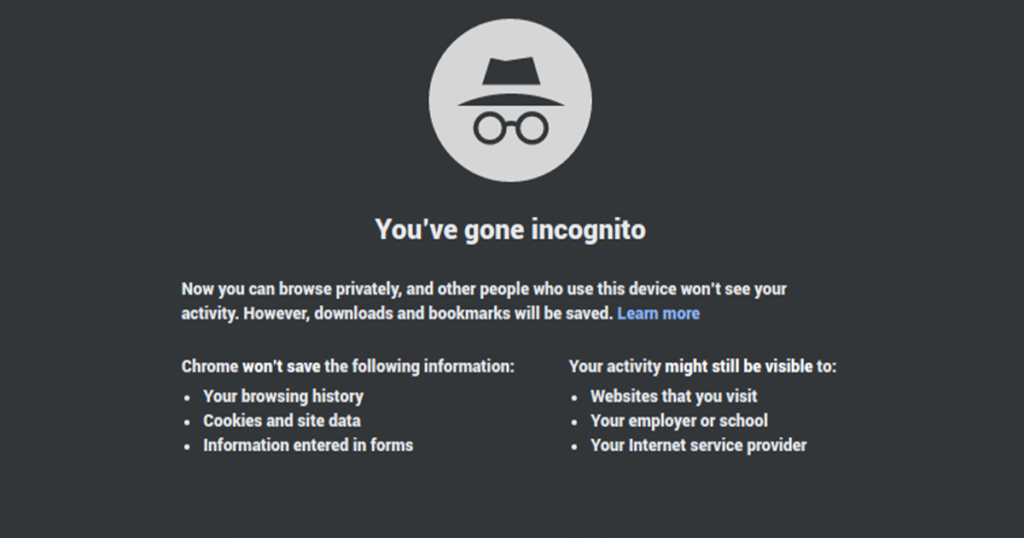This screenshot has width=1024, height=538.
Task: Click the "You've gone incognito" heading
Action: (x=510, y=229)
